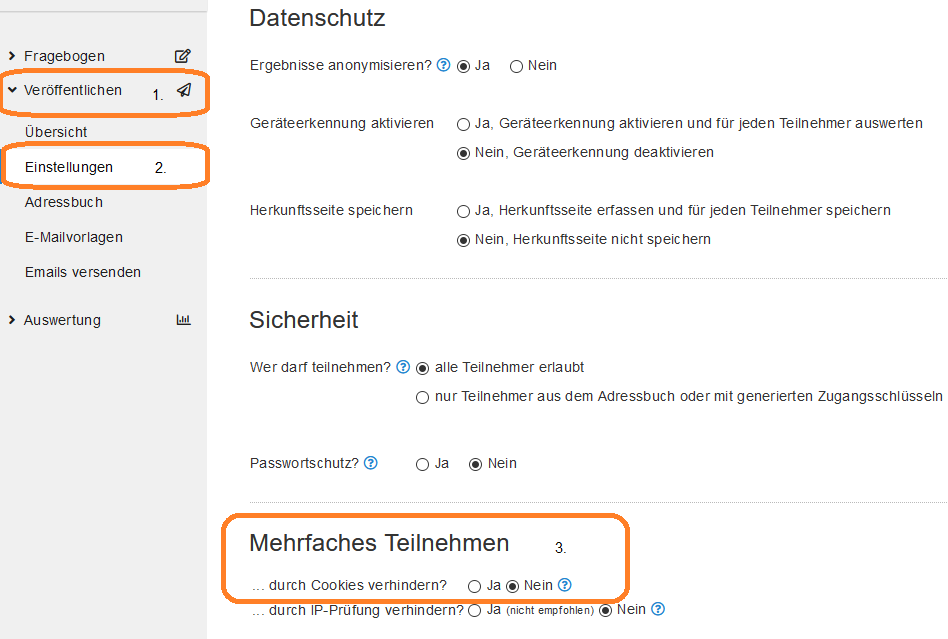Open Emails versenden page
This screenshot has width=948, height=639.
(83, 272)
